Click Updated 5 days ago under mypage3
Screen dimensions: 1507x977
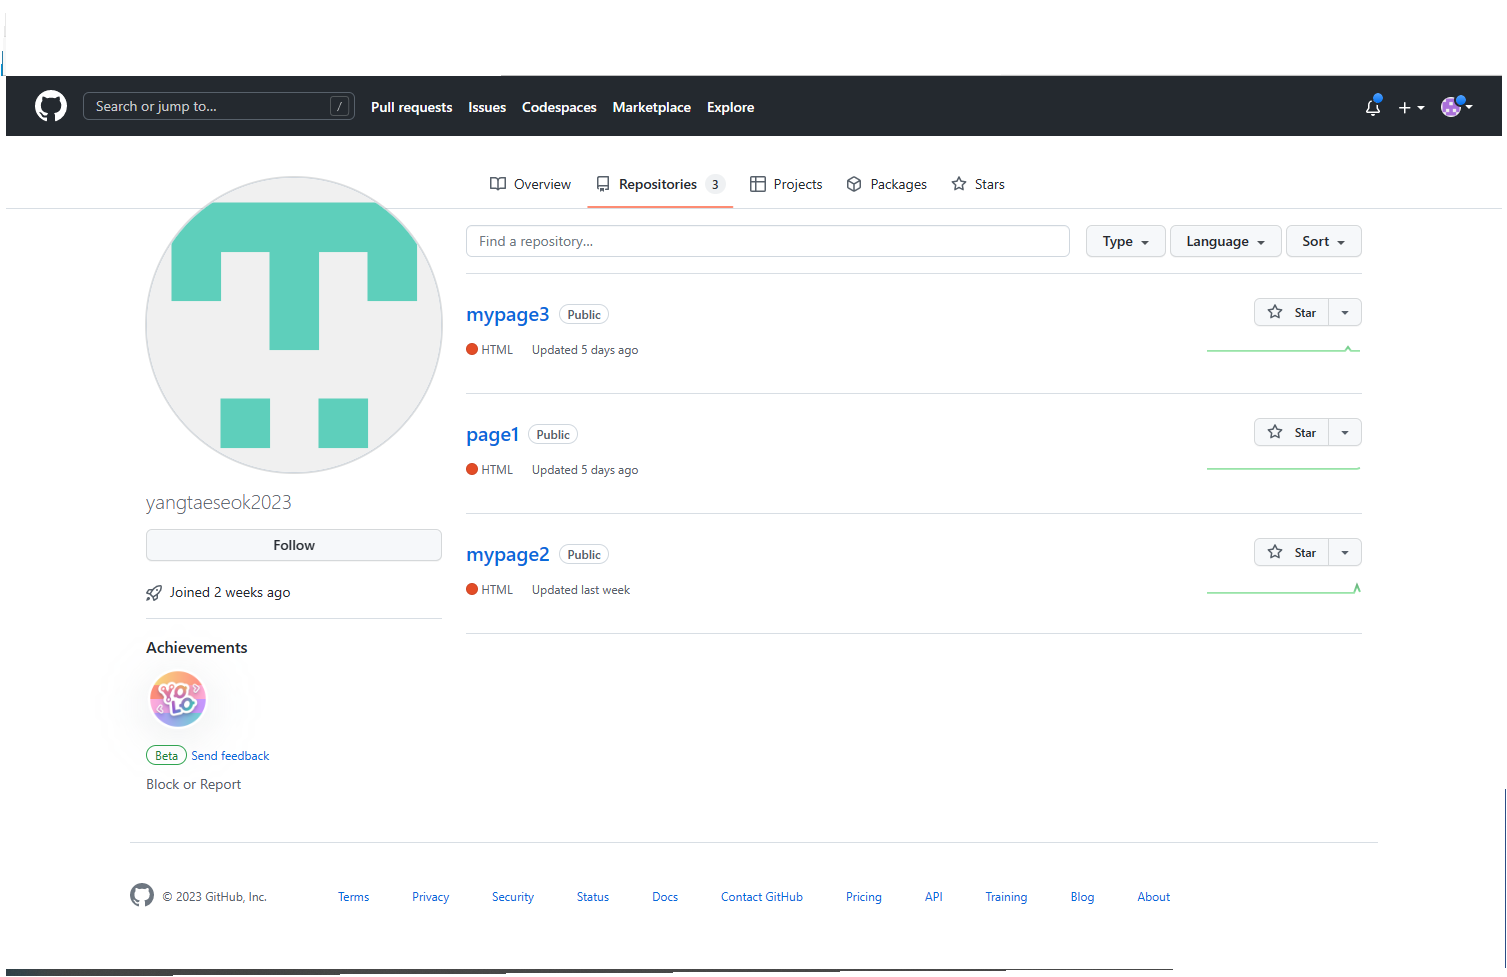(585, 350)
